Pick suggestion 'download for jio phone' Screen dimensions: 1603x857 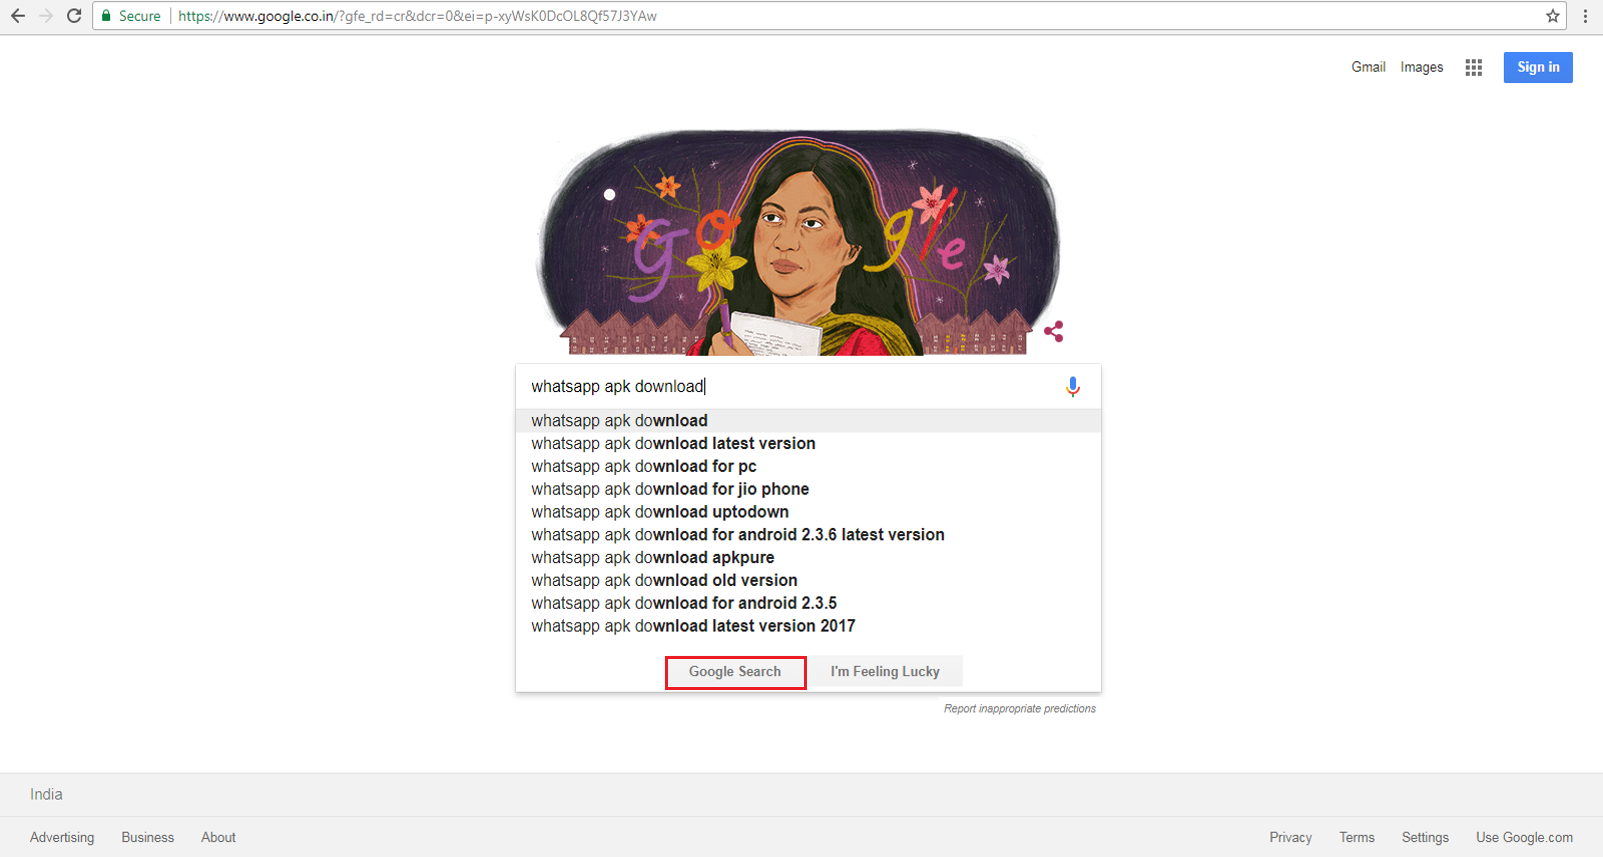[x=808, y=490]
